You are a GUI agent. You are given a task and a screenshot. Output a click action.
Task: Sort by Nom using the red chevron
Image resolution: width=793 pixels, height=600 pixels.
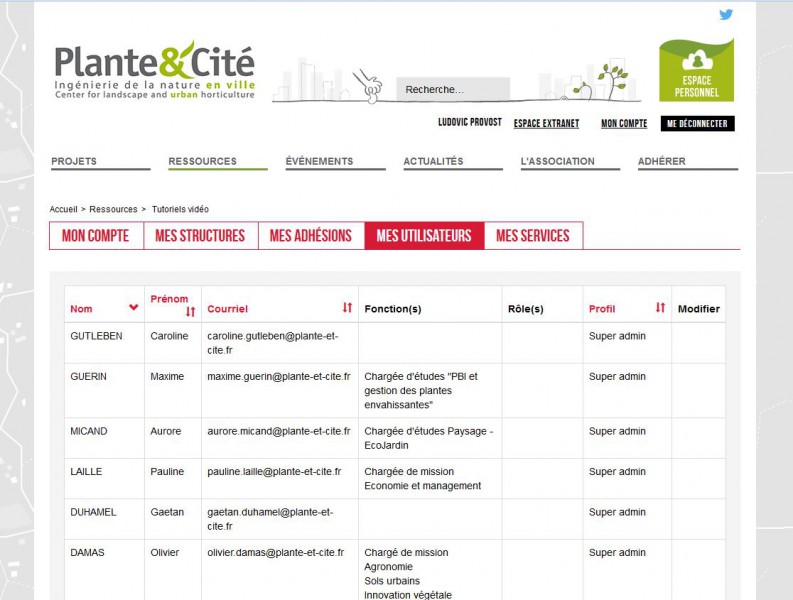pyautogui.click(x=134, y=307)
